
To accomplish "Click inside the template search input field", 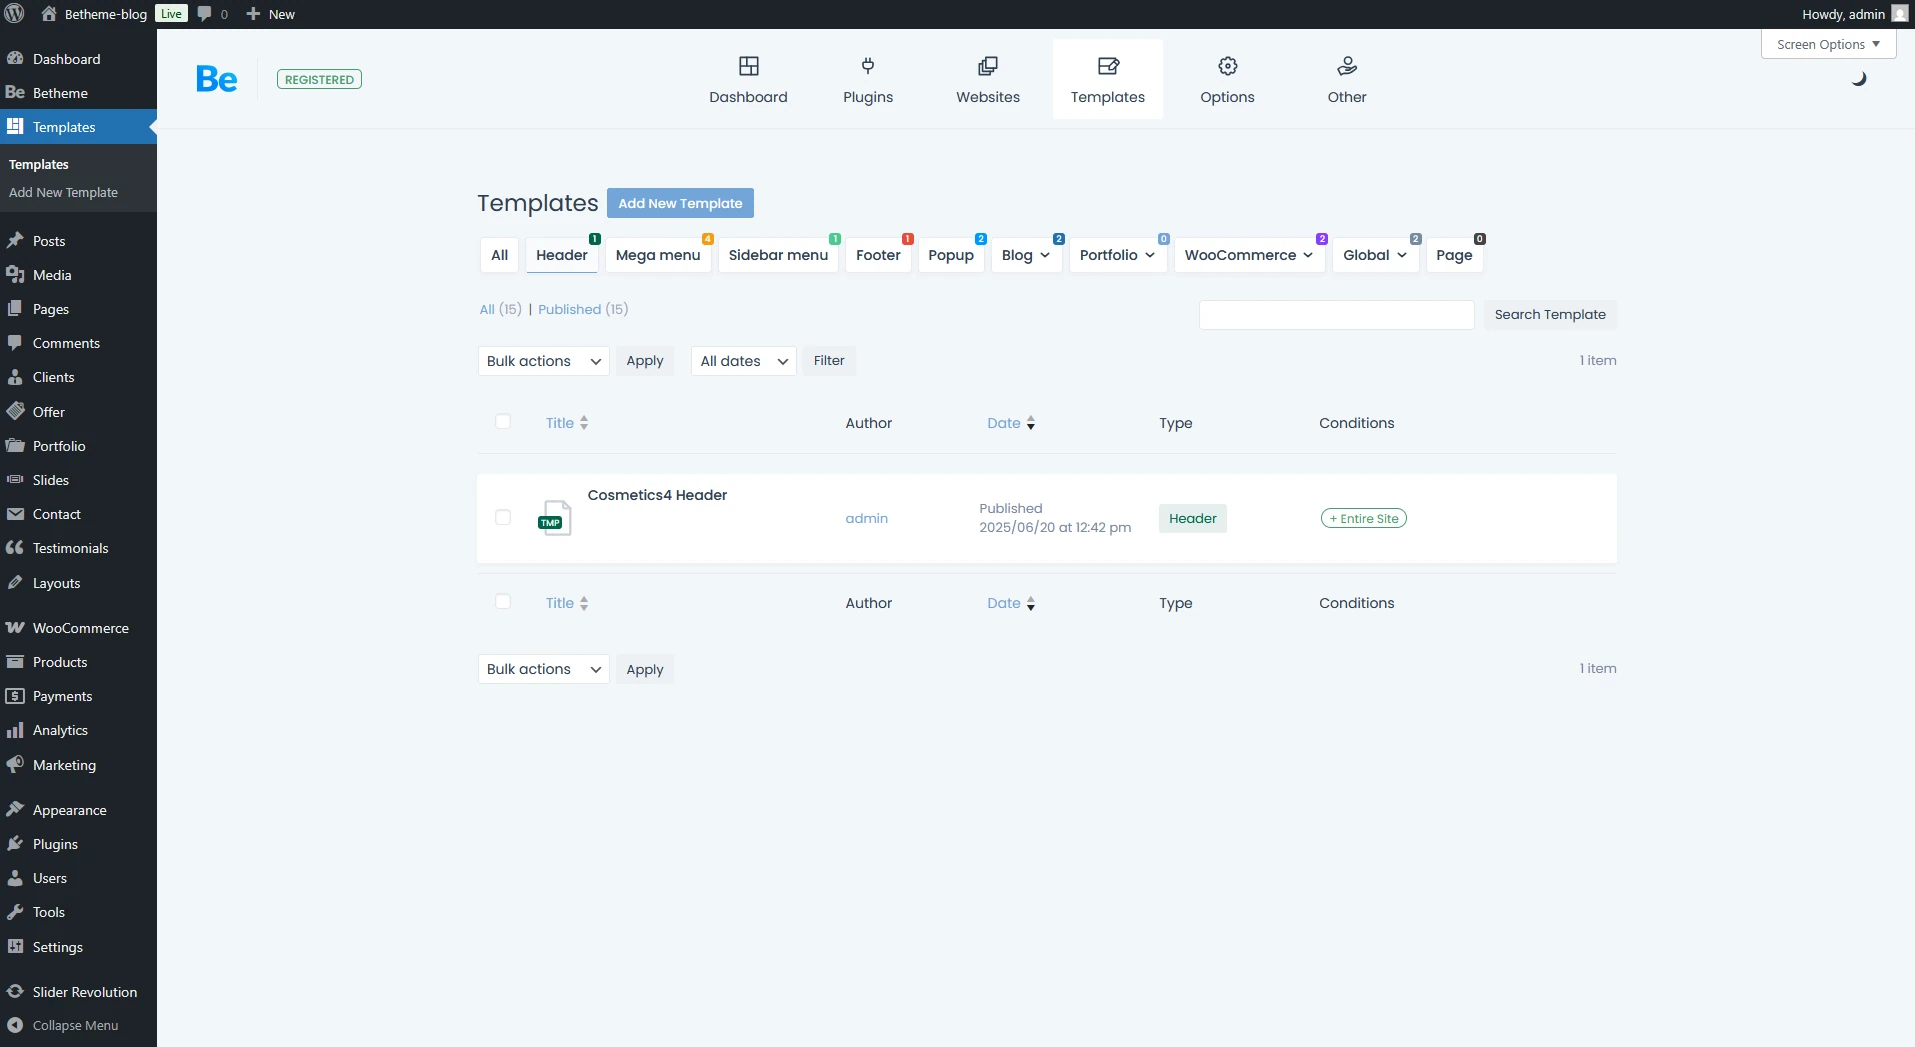I will 1336,314.
